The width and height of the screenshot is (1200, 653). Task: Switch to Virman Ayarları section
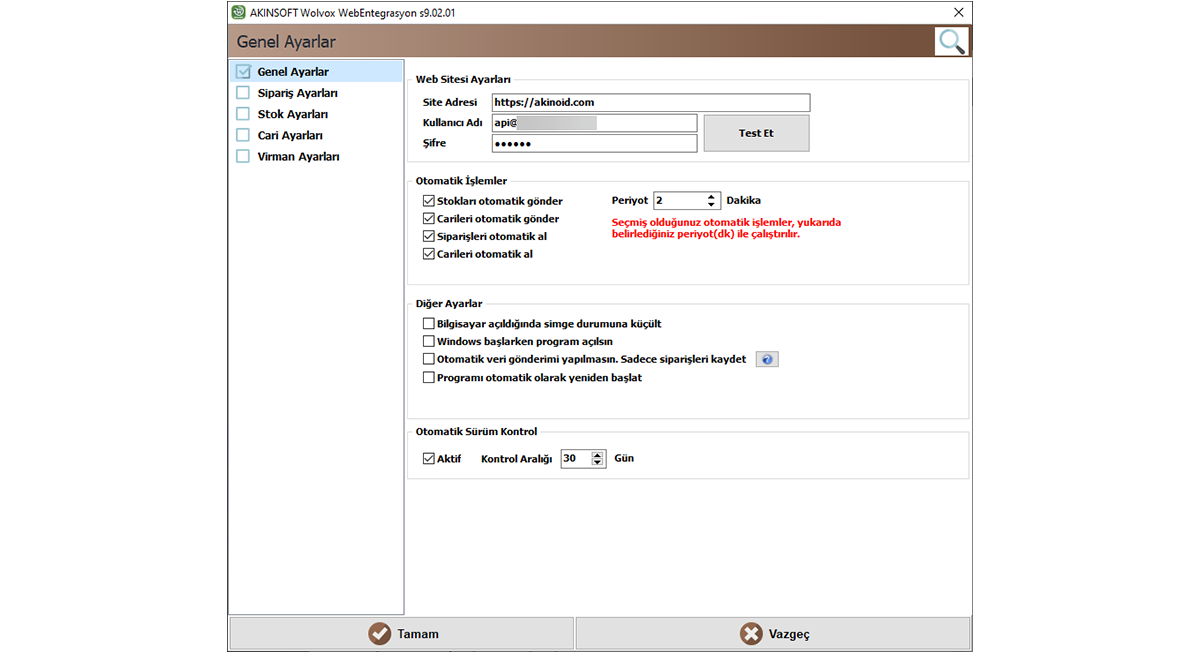[x=298, y=156]
